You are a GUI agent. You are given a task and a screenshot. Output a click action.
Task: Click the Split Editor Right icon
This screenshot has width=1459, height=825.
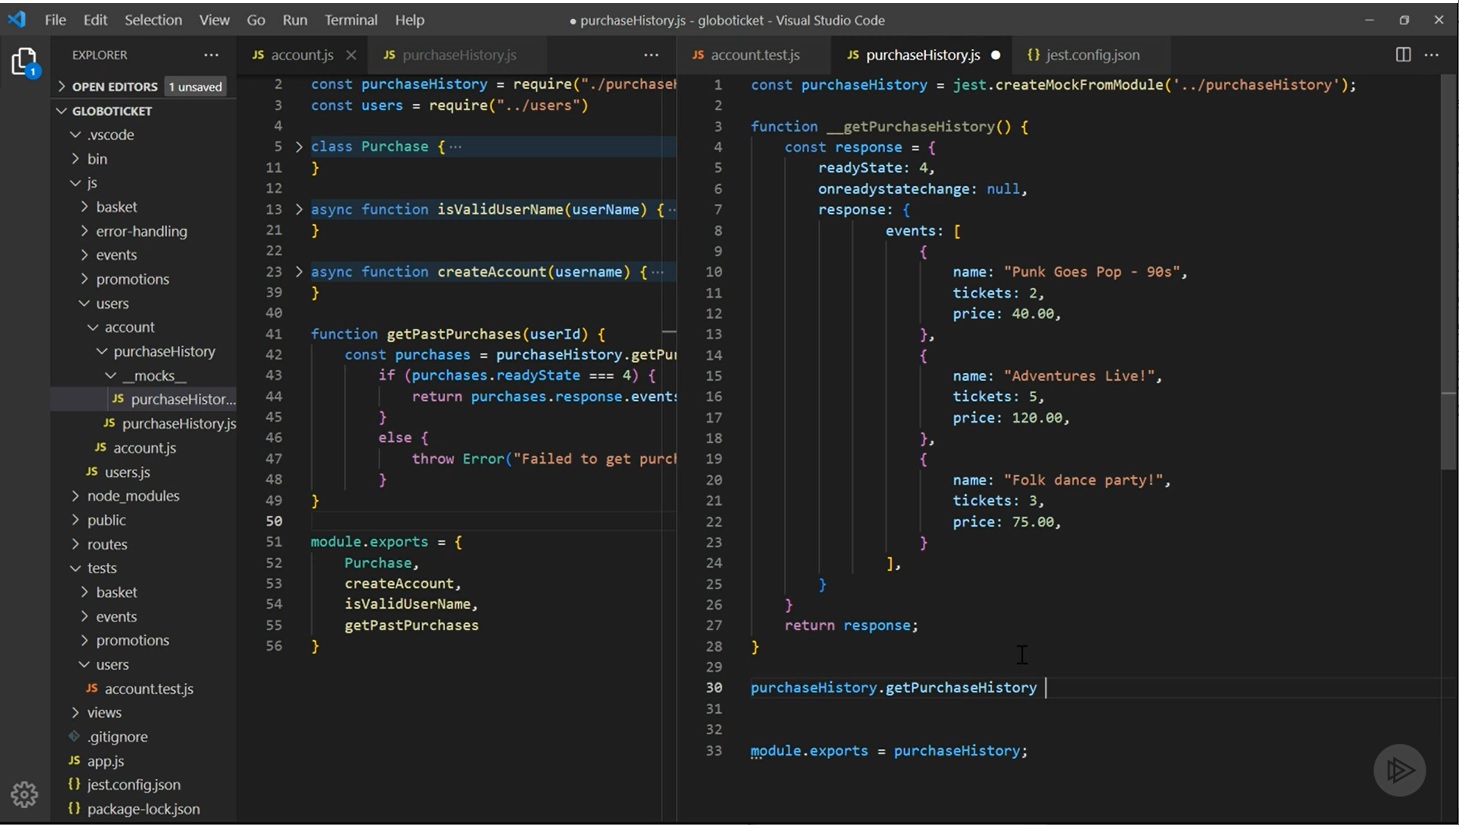click(x=1403, y=55)
